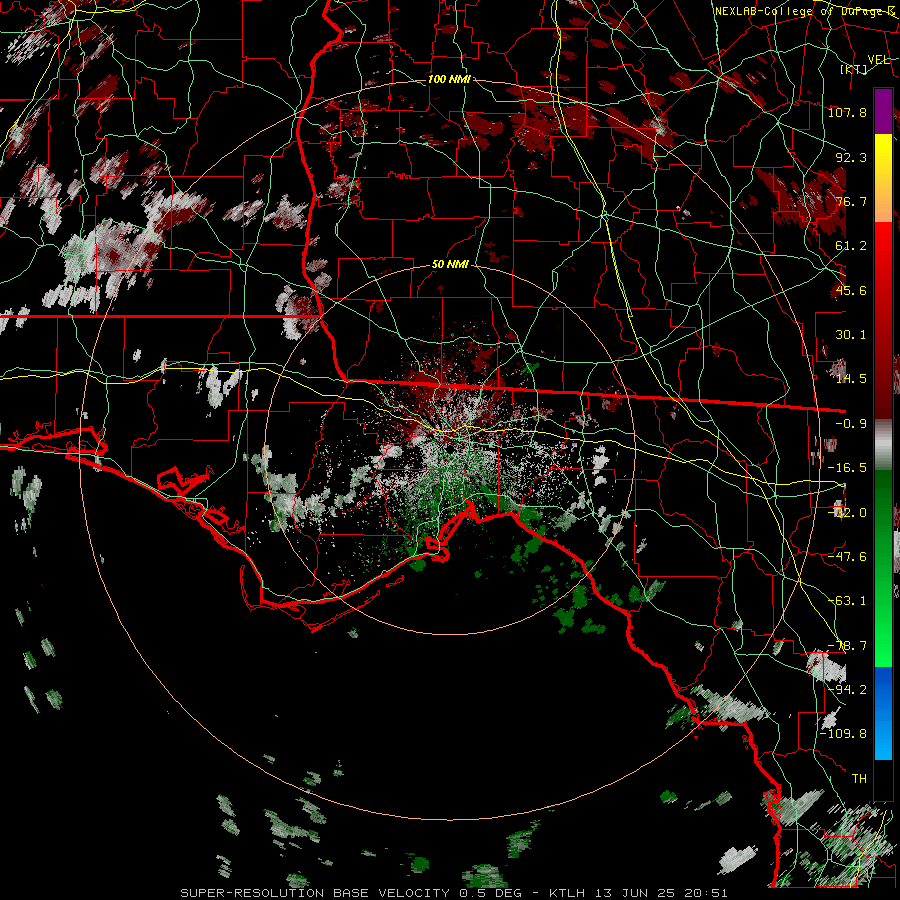This screenshot has height=900, width=900.
Task: Click the -16.5 velocity scale value
Action: [847, 468]
